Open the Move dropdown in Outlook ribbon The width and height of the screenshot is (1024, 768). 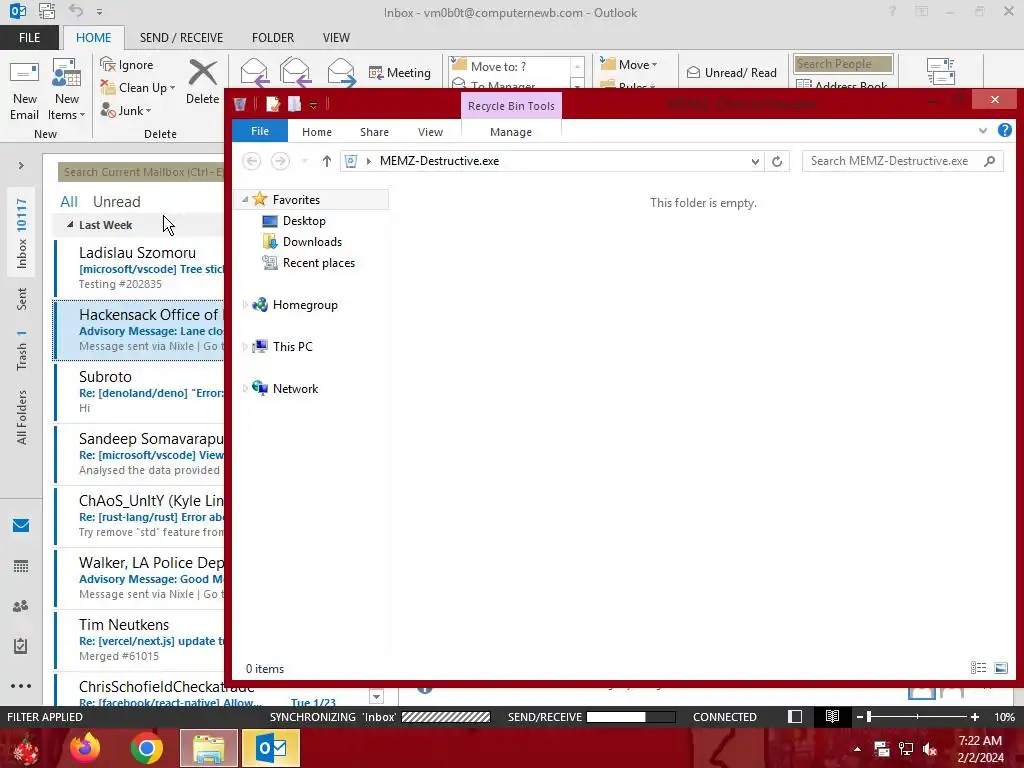[628, 65]
